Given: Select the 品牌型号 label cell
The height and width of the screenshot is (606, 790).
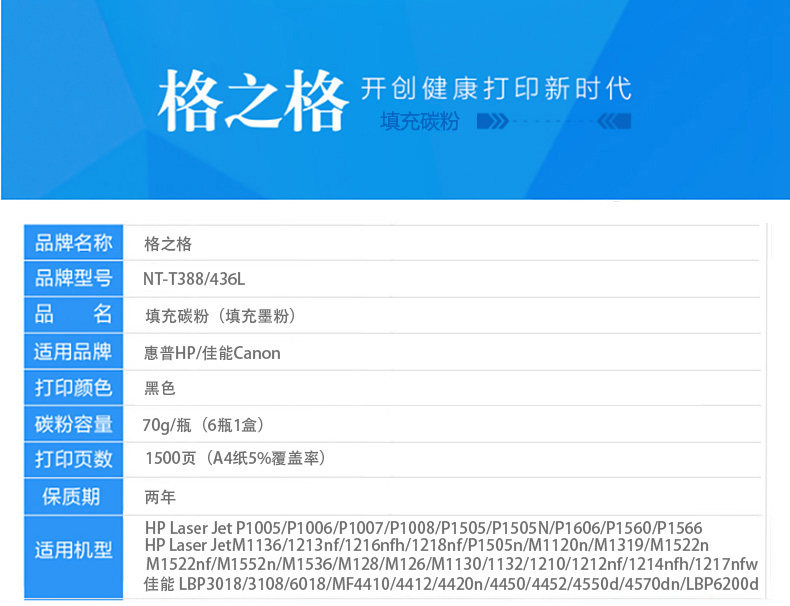Looking at the screenshot, I should [74, 279].
